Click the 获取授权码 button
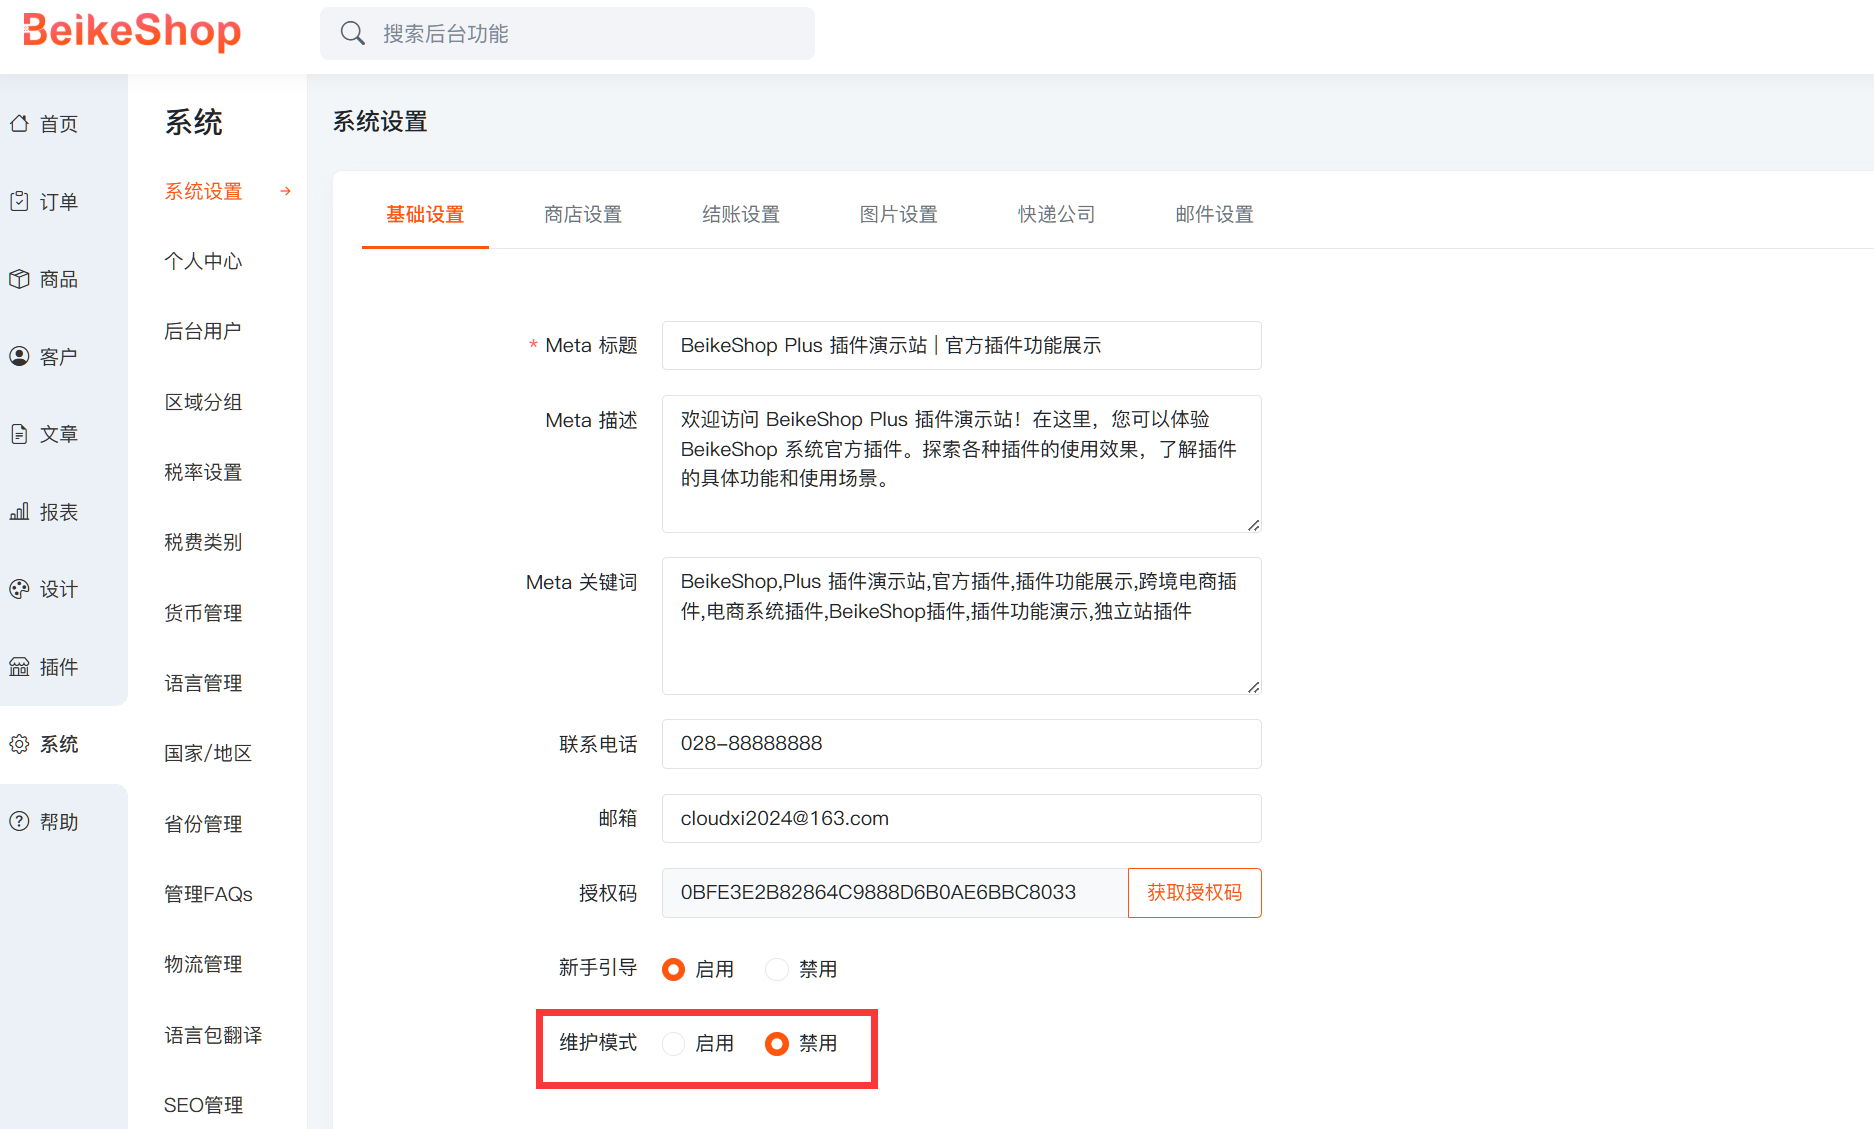The width and height of the screenshot is (1874, 1129). 1194,893
